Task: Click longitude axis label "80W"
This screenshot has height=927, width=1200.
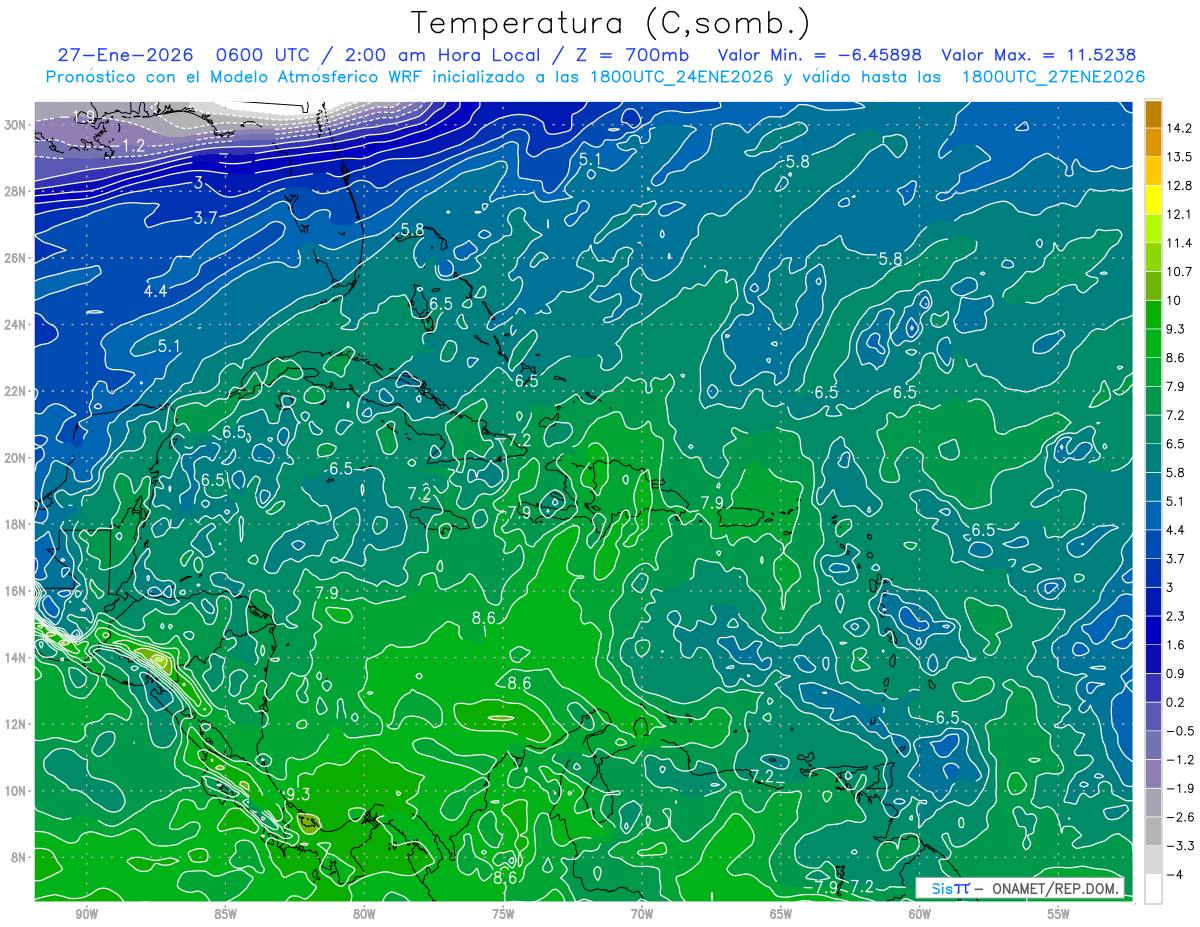Action: tap(364, 914)
